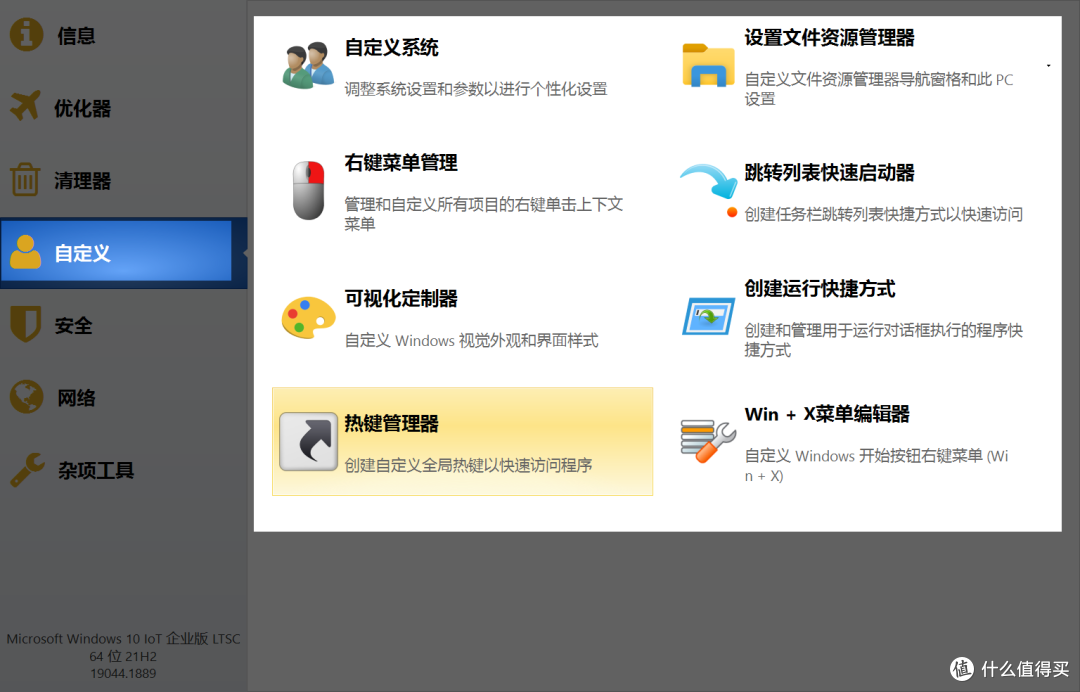Click the 自定义 person icon in sidebar

coord(25,252)
